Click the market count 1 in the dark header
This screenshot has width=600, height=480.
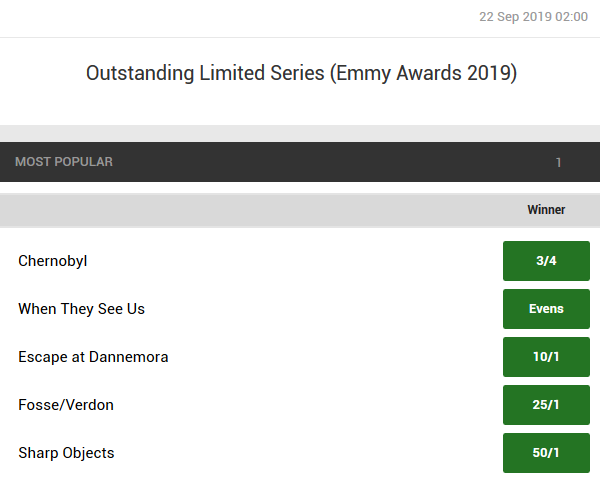coord(558,163)
